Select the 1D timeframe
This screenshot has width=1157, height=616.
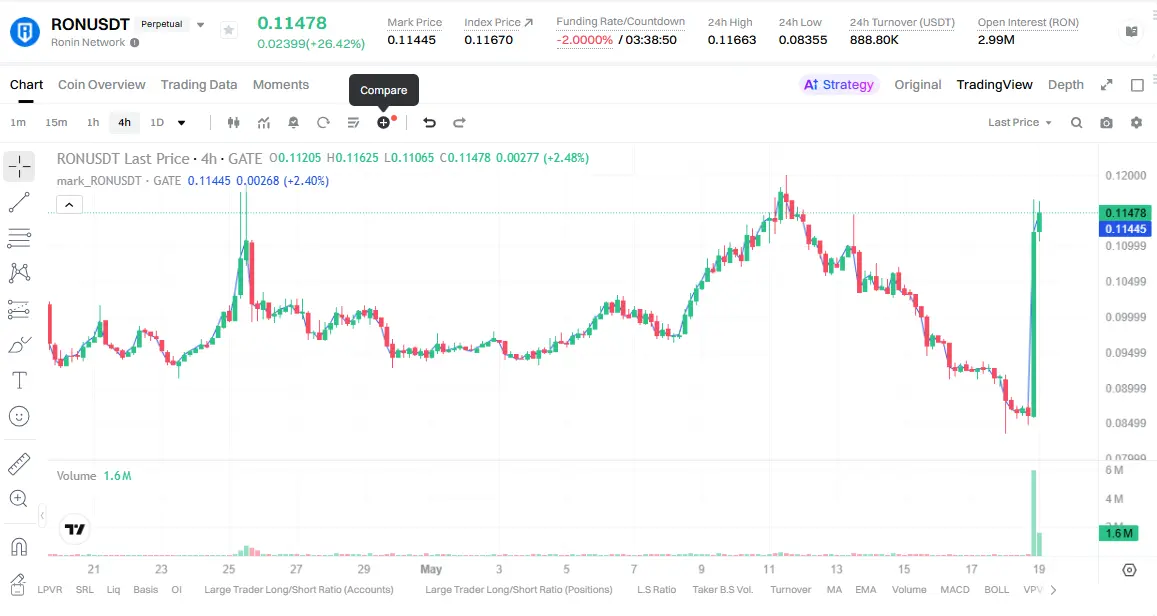click(x=157, y=122)
